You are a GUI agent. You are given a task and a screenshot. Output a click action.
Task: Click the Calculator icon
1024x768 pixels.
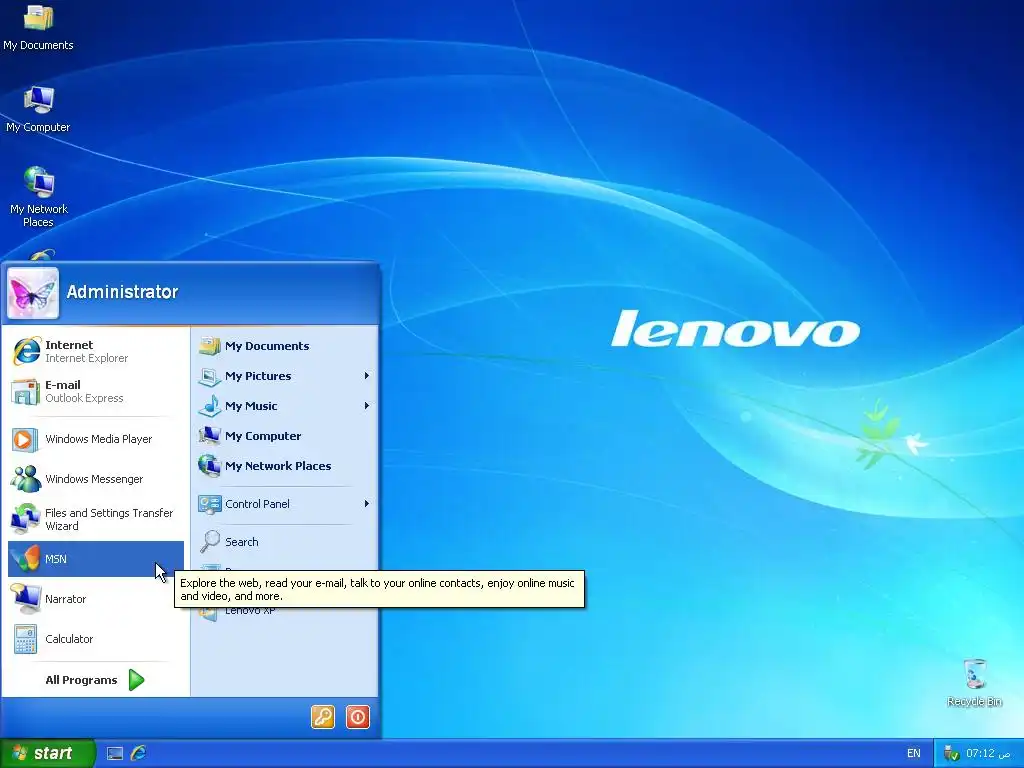click(25, 639)
